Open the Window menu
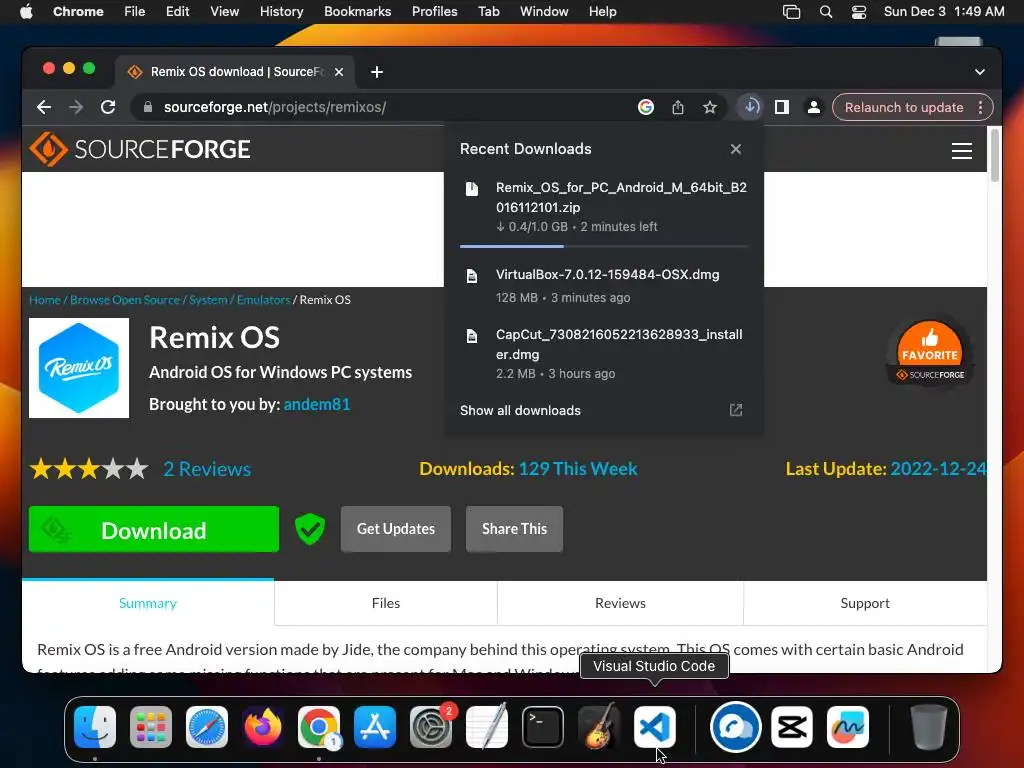Screen dimensions: 1024x768 pos(544,11)
